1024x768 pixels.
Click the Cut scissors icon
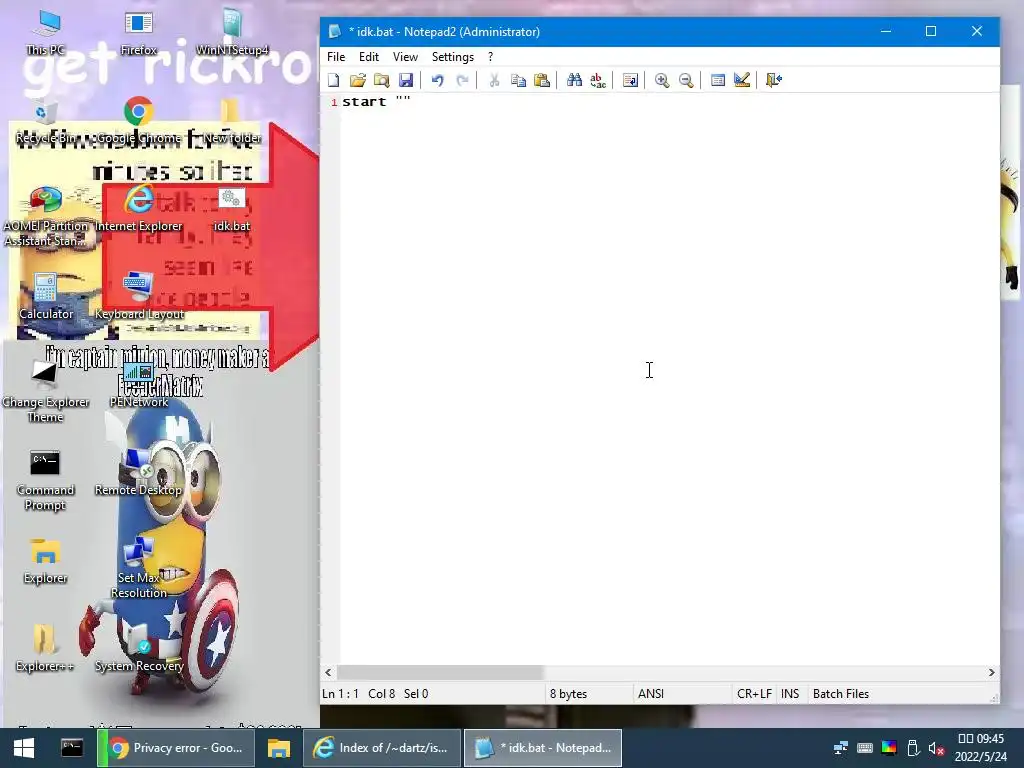(x=494, y=80)
